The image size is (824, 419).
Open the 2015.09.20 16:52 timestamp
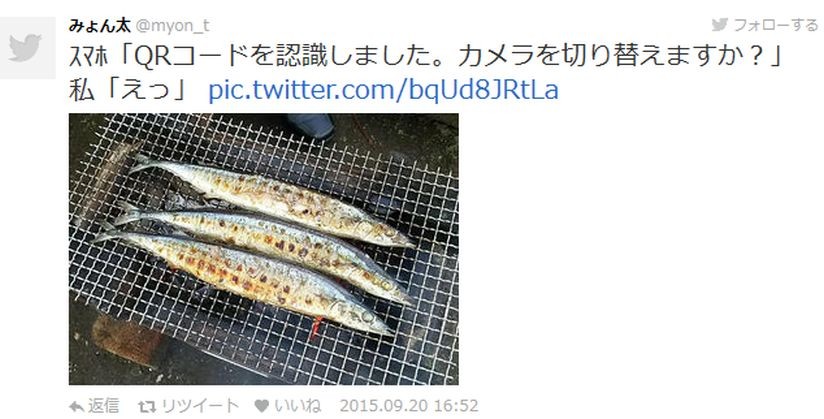coord(409,406)
